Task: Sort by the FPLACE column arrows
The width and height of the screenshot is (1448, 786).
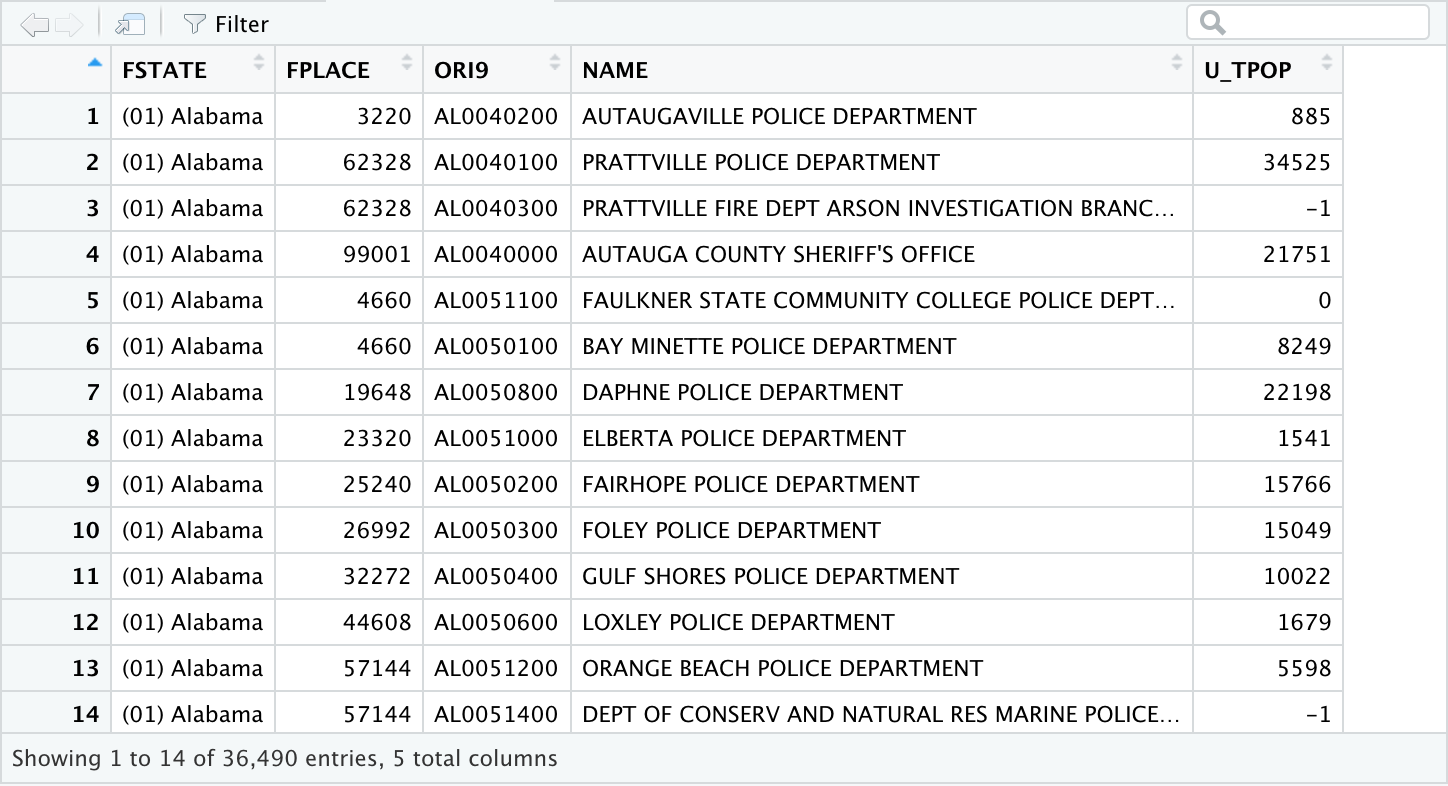Action: tap(407, 64)
